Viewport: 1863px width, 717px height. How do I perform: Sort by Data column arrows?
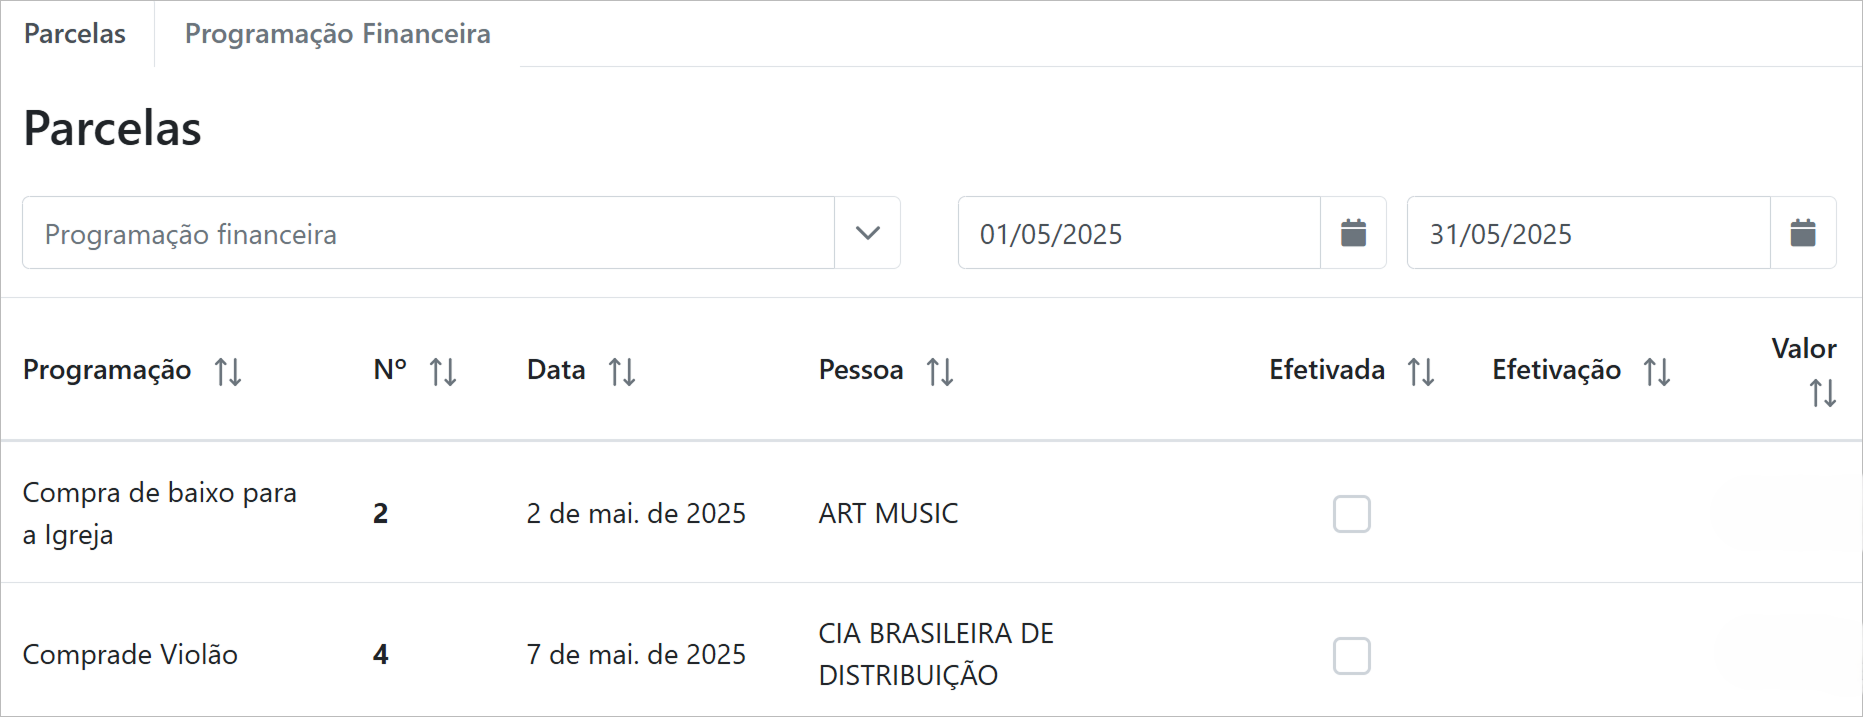click(622, 372)
